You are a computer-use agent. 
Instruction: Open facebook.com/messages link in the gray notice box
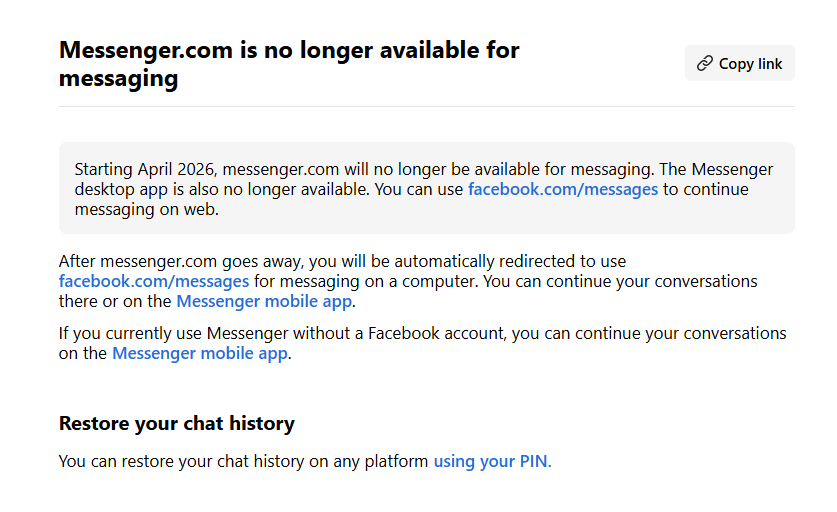point(562,189)
